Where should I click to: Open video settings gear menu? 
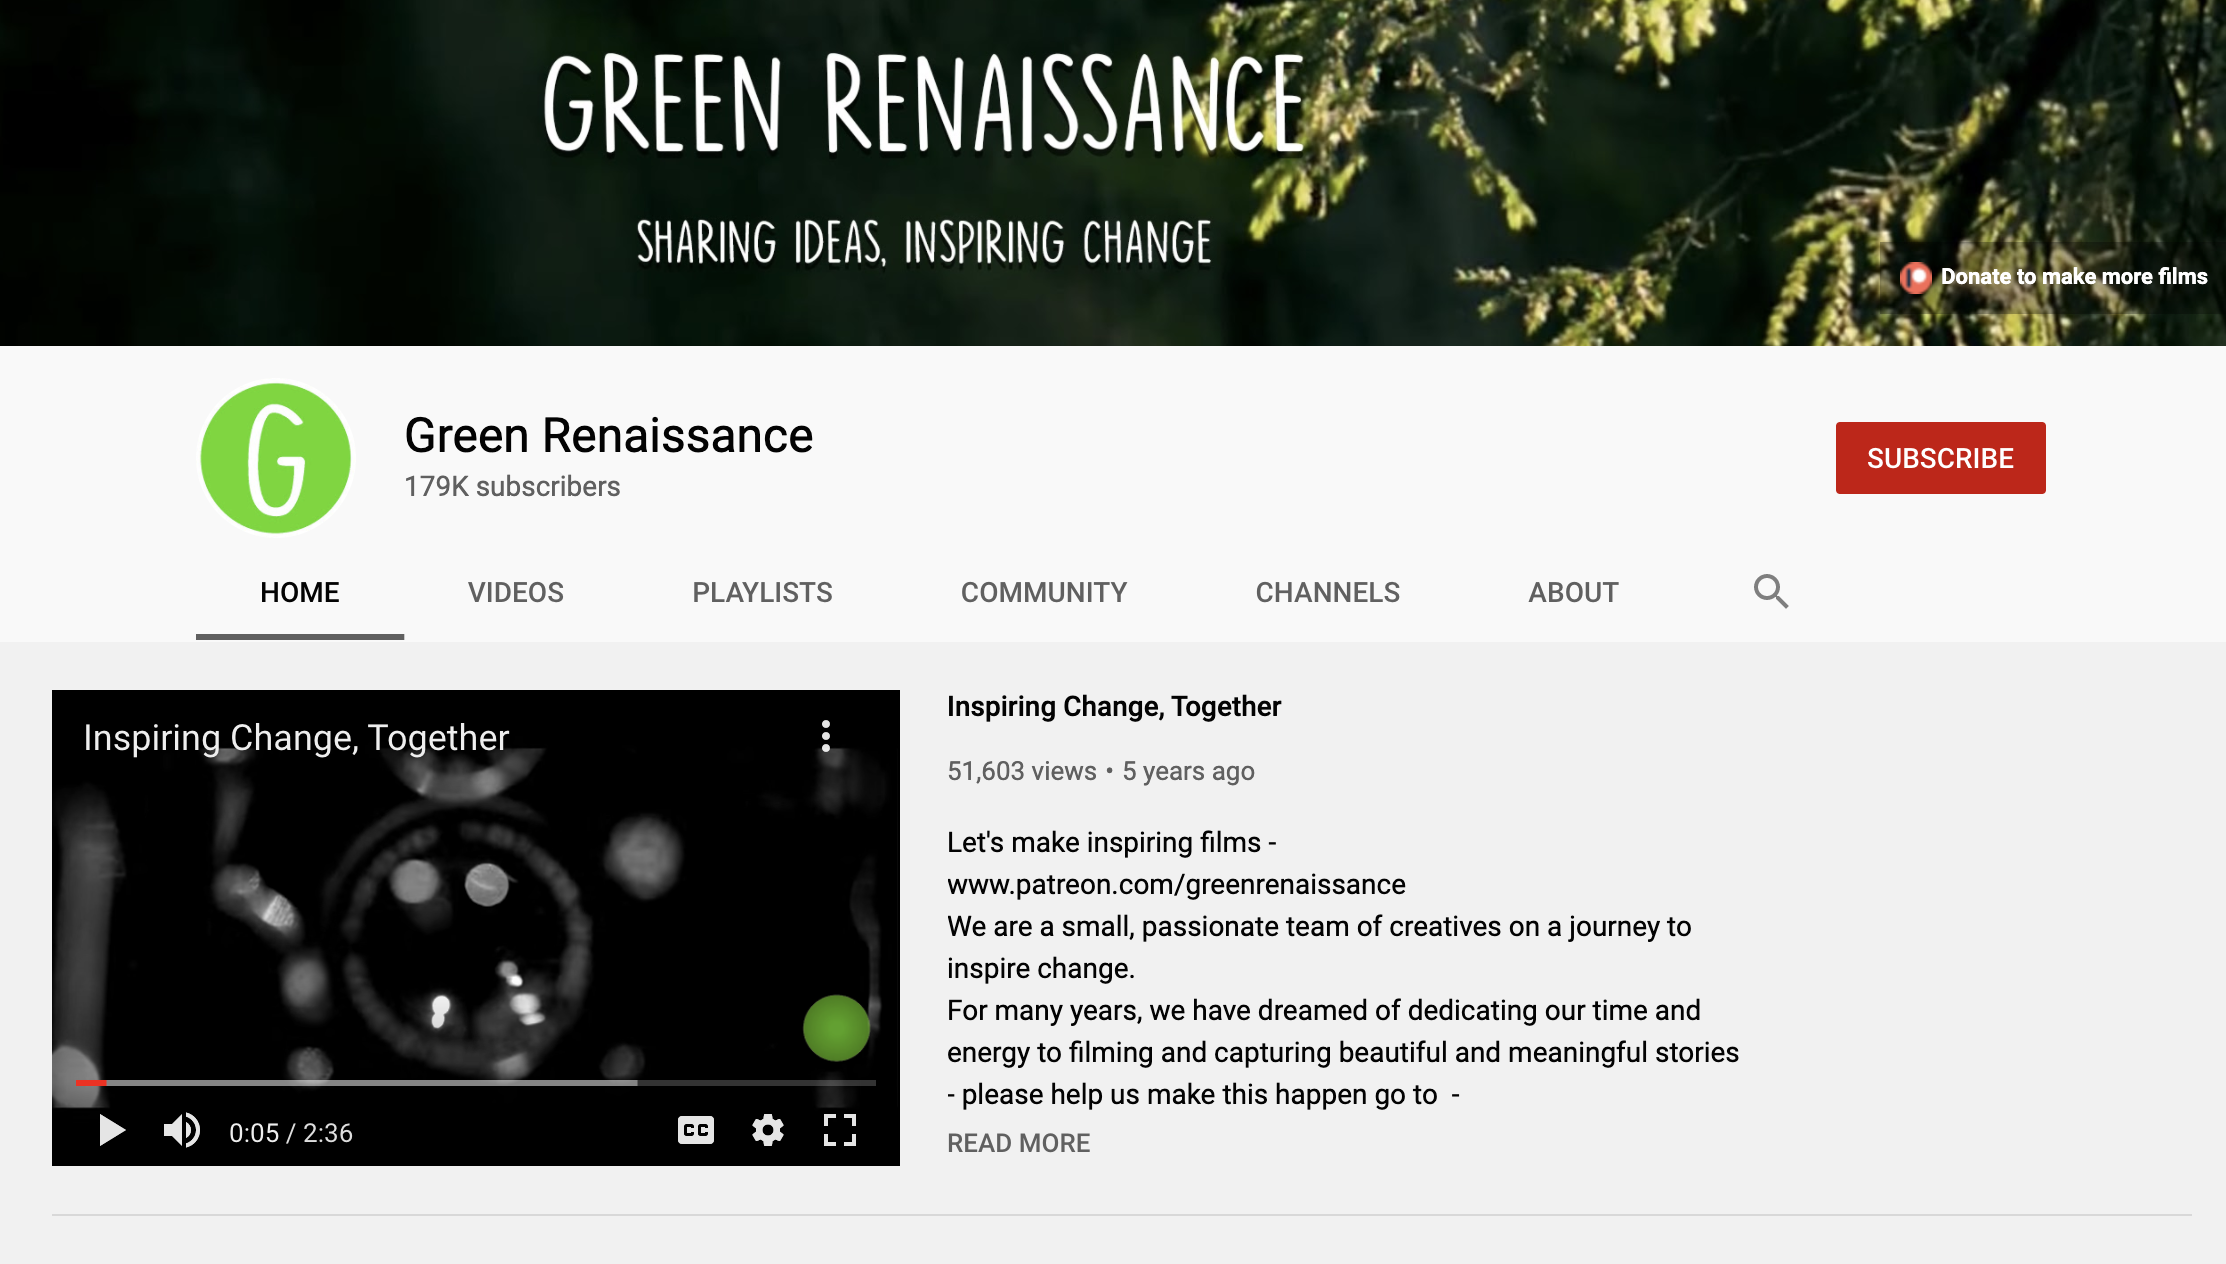pos(768,1131)
